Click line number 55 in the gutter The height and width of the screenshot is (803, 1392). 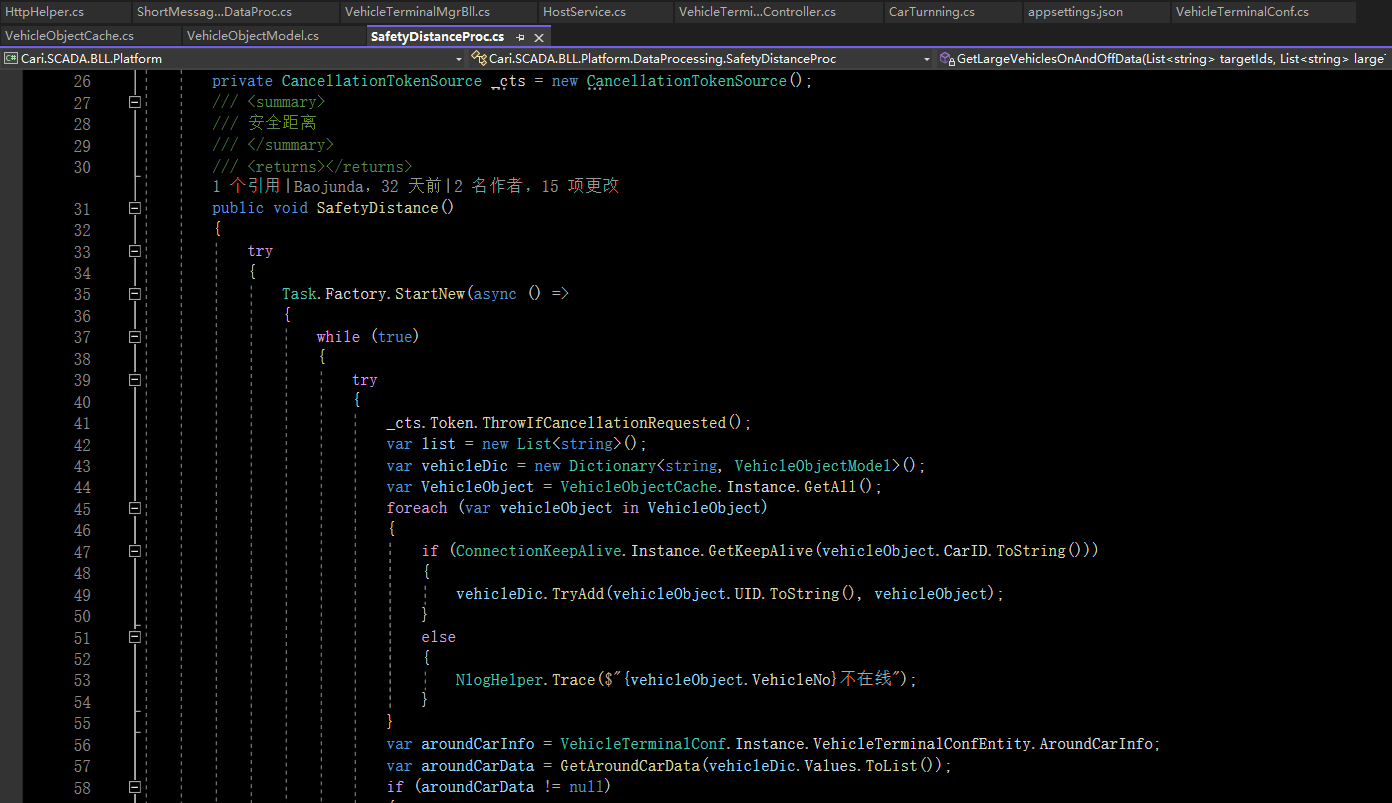click(x=82, y=723)
